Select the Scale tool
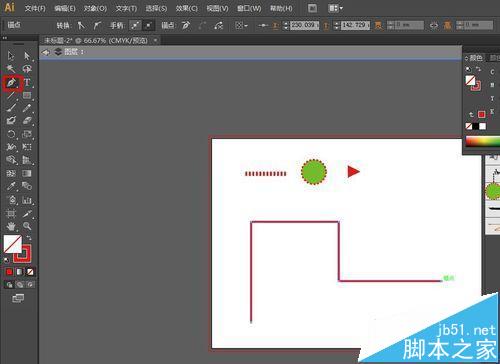 [27, 134]
